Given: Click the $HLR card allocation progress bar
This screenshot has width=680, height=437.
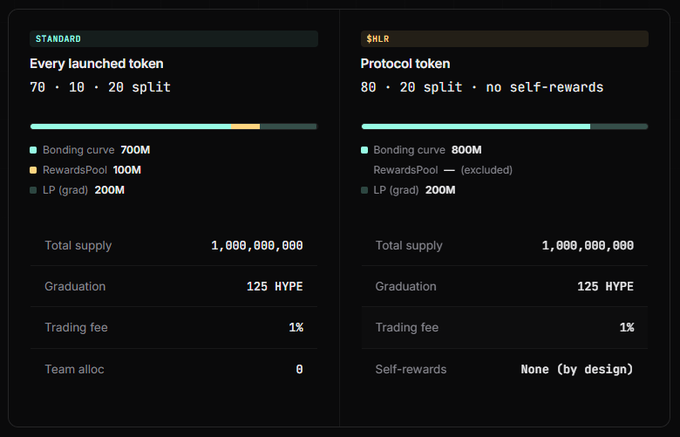Looking at the screenshot, I should click(x=504, y=127).
